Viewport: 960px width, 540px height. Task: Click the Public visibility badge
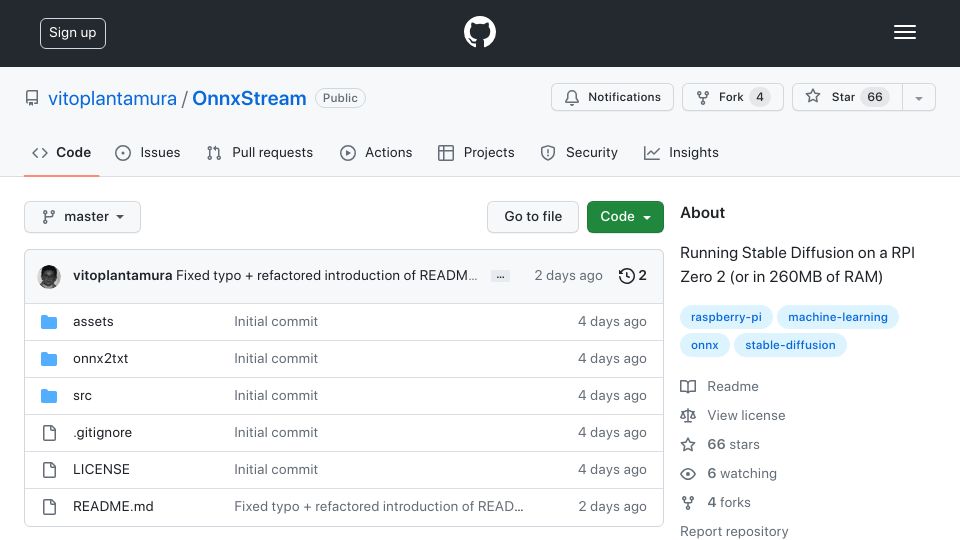(x=340, y=98)
